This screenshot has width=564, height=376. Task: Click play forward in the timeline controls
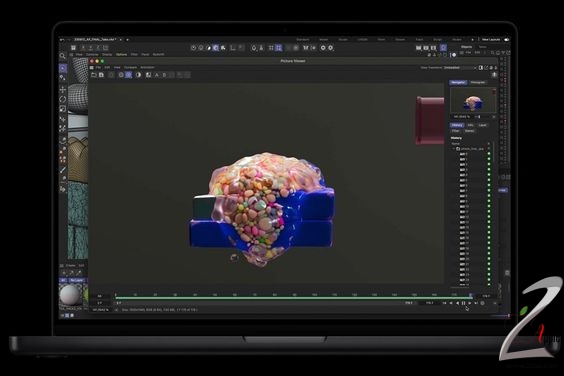pyautogui.click(x=469, y=303)
